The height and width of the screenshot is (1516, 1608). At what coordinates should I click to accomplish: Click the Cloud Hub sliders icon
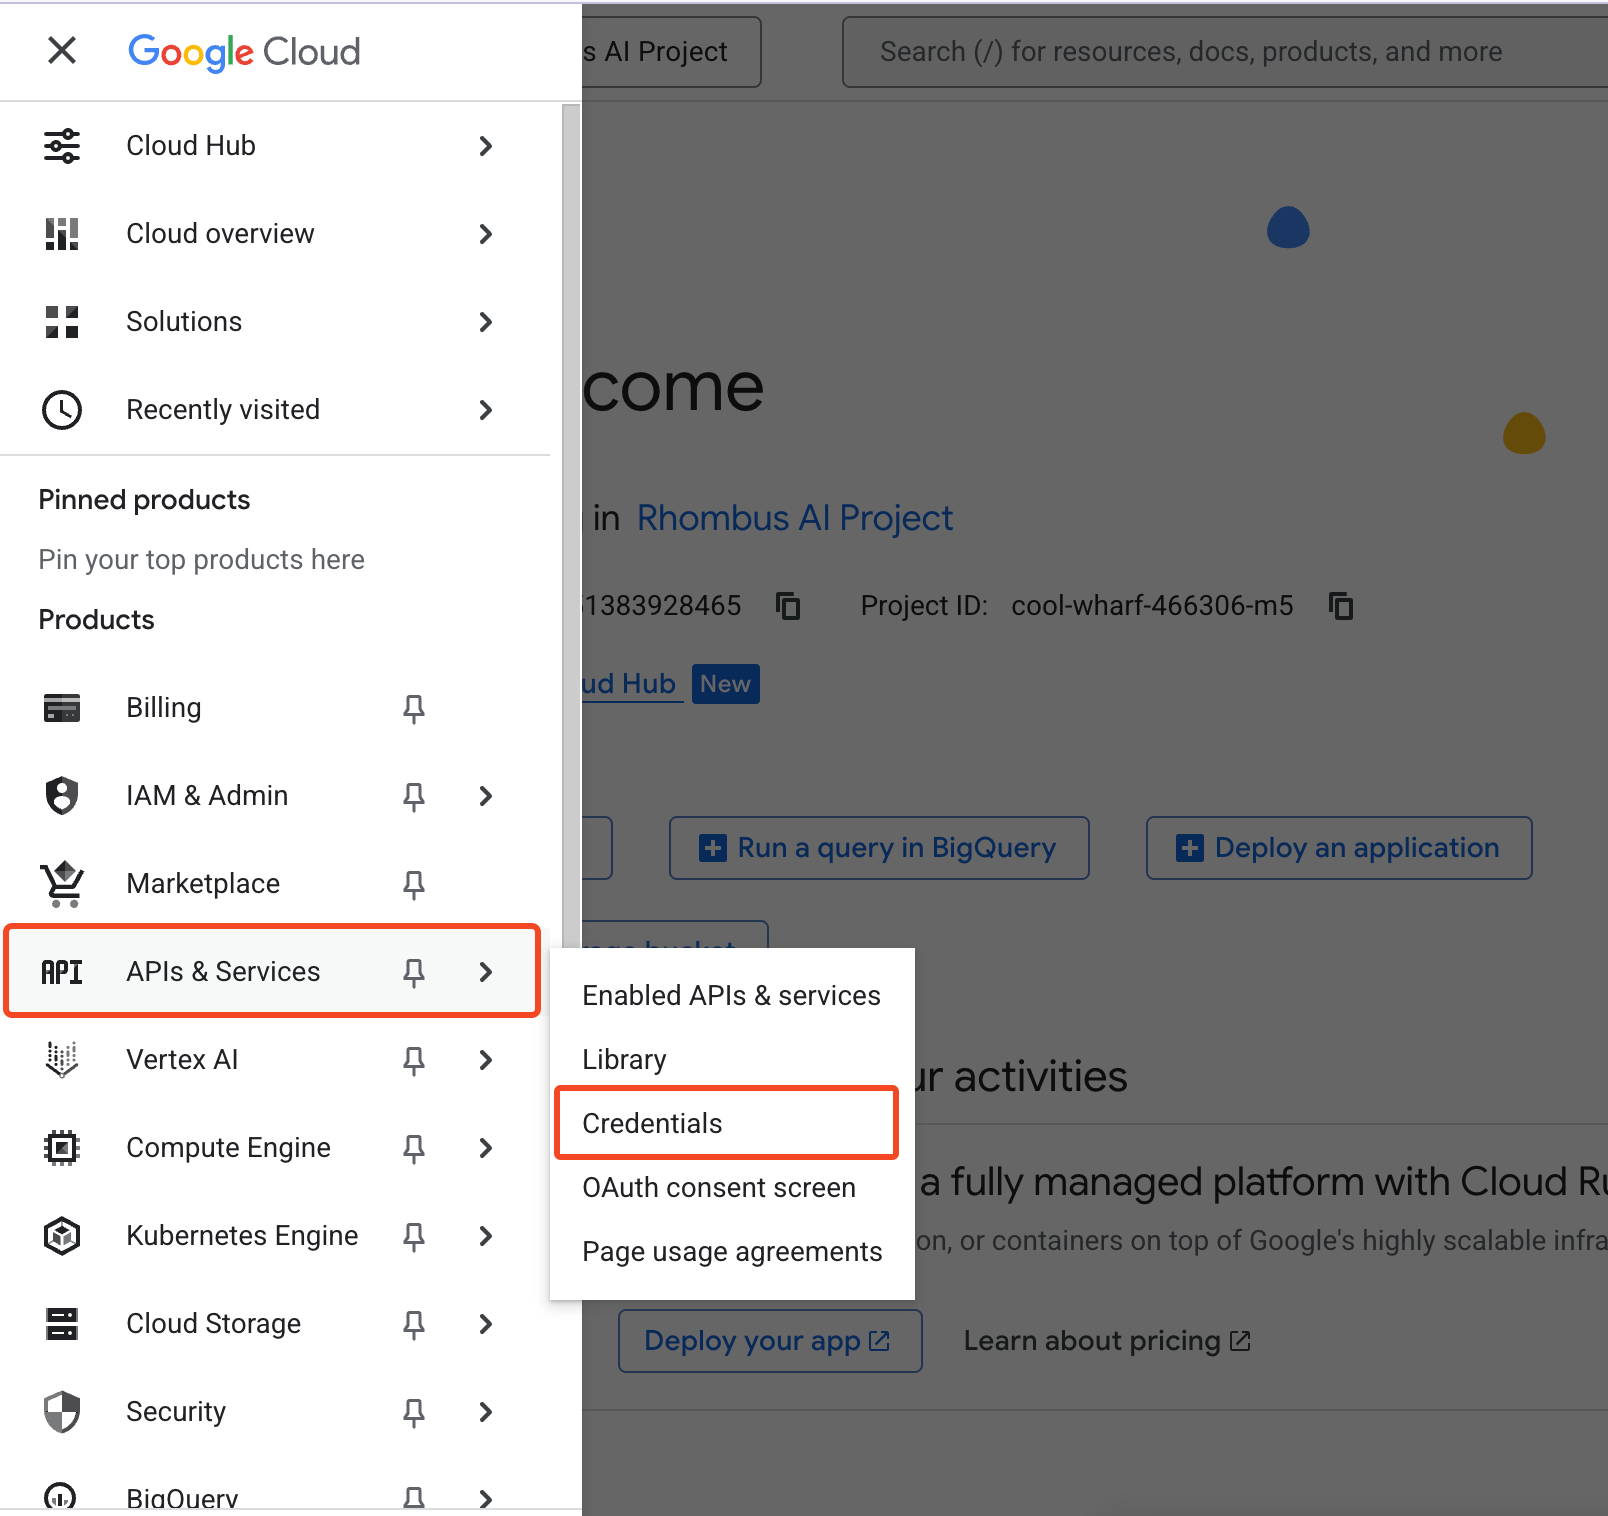tap(62, 146)
